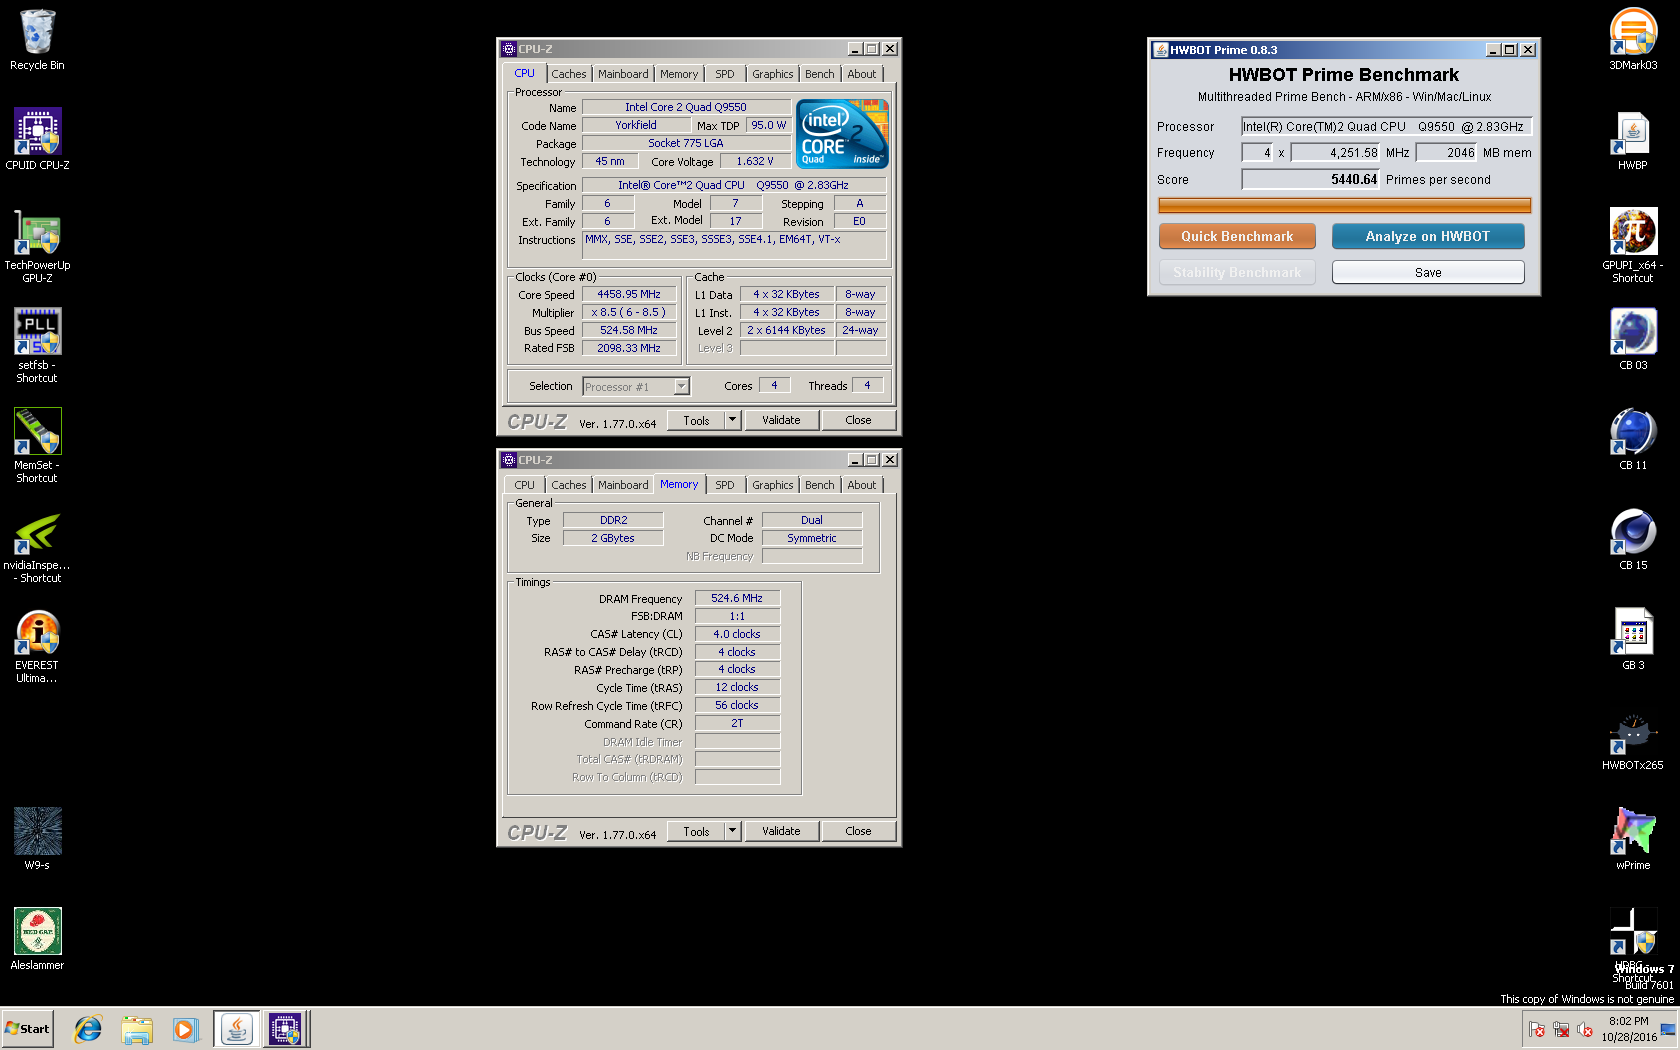The height and width of the screenshot is (1050, 1680).
Task: Open EVEREST Ultimate desktop icon
Action: coord(37,646)
